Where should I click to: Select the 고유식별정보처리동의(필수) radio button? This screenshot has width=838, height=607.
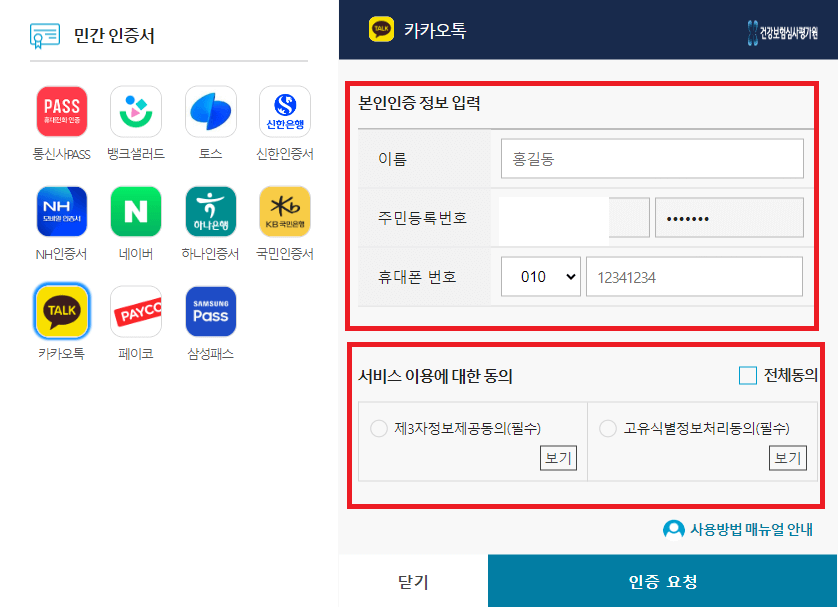tap(608, 428)
